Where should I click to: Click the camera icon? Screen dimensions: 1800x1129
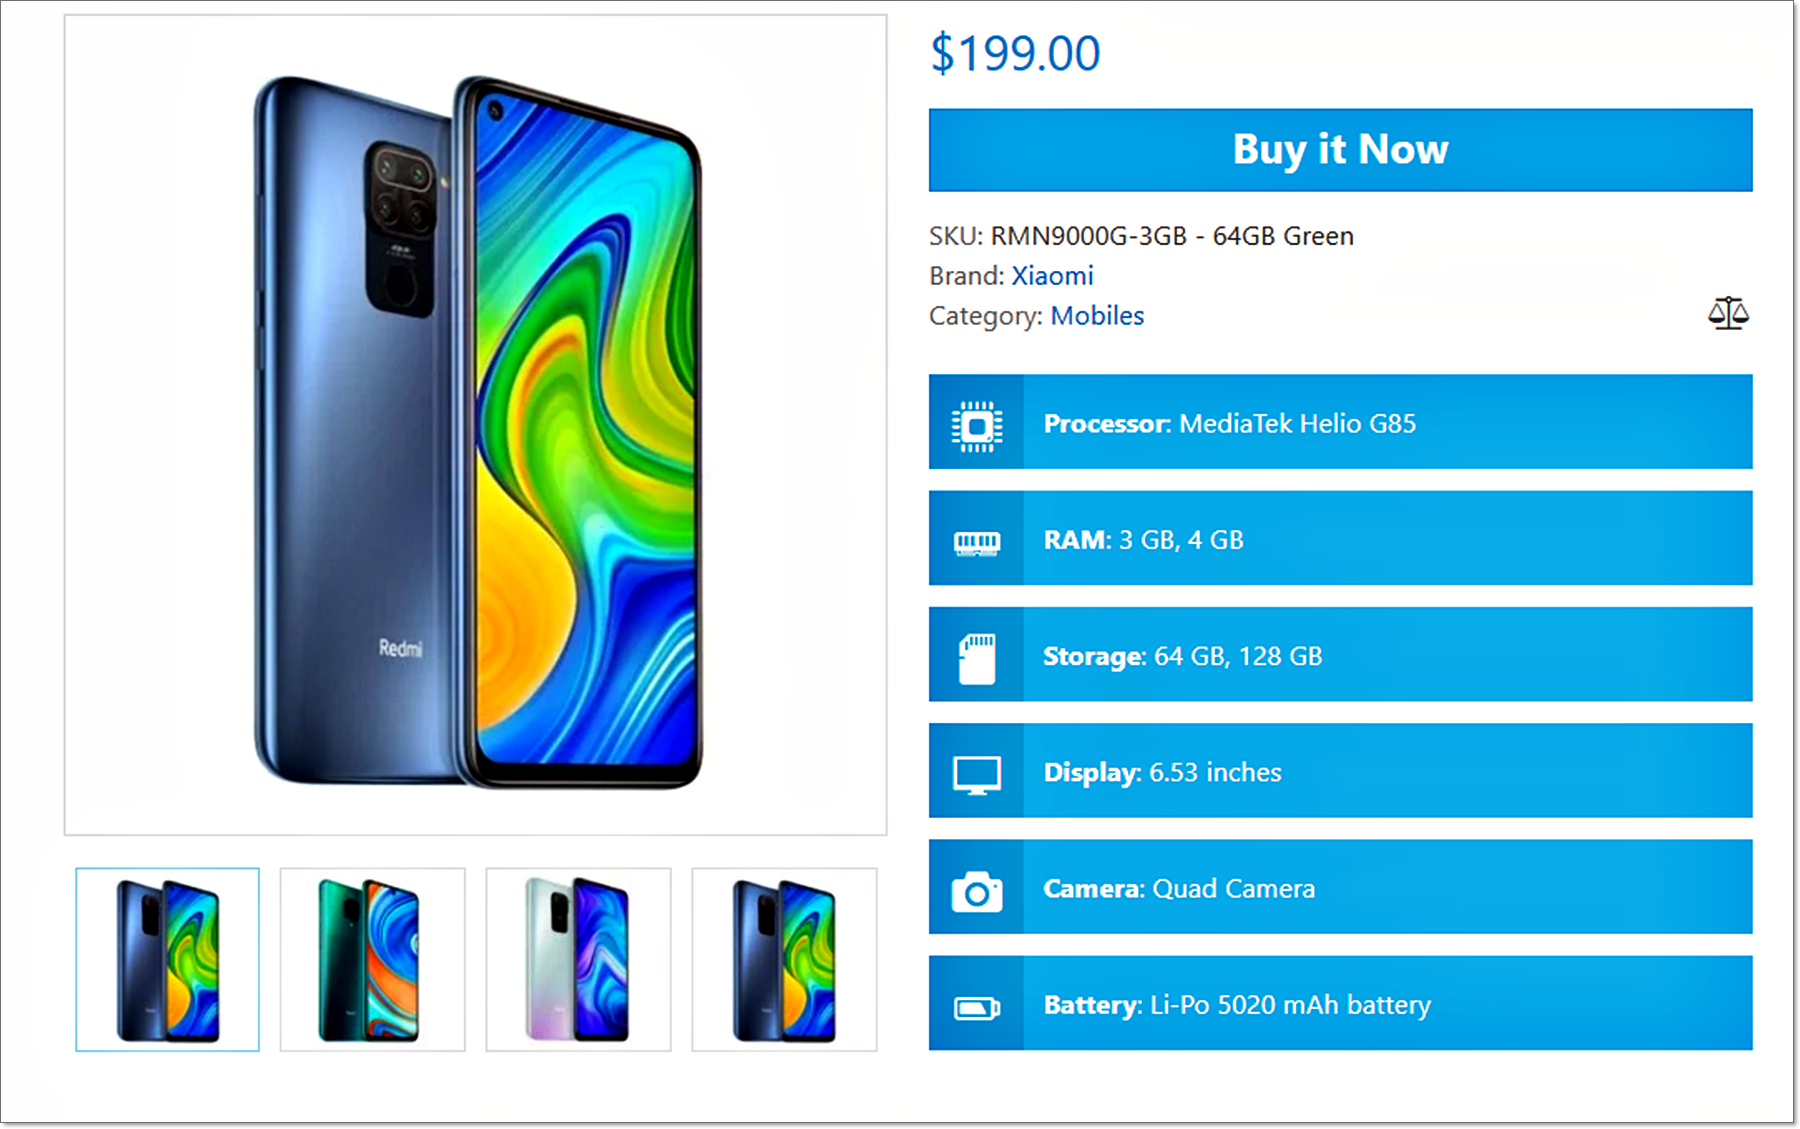click(977, 891)
